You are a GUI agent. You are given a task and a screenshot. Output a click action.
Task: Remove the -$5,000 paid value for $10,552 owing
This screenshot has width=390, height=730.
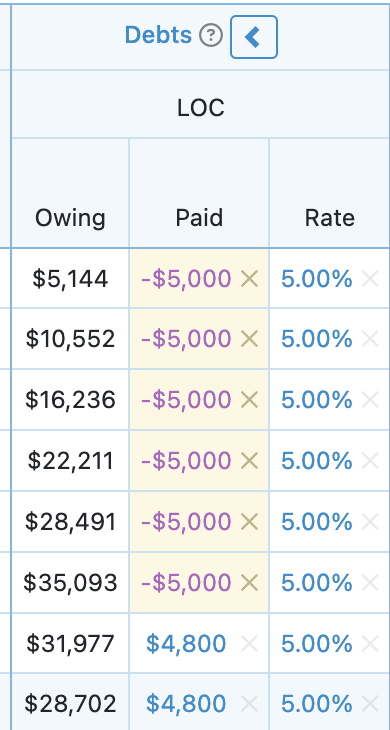point(249,338)
